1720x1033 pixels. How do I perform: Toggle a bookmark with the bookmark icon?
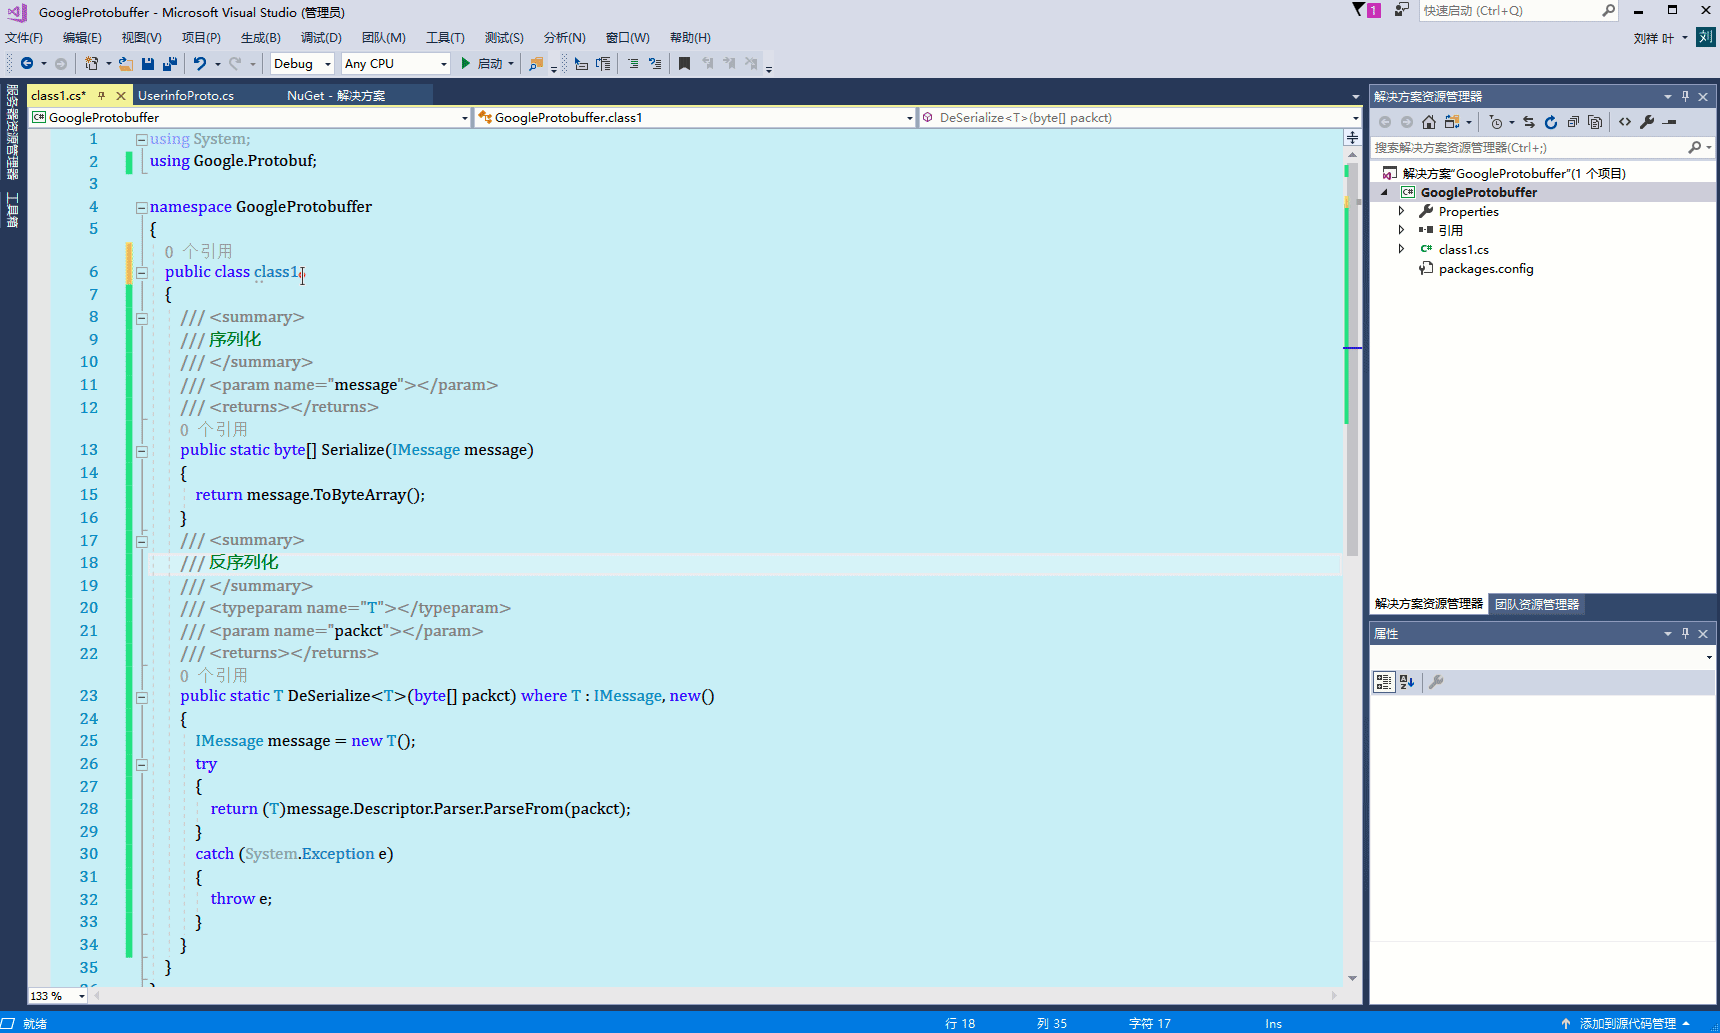click(684, 63)
